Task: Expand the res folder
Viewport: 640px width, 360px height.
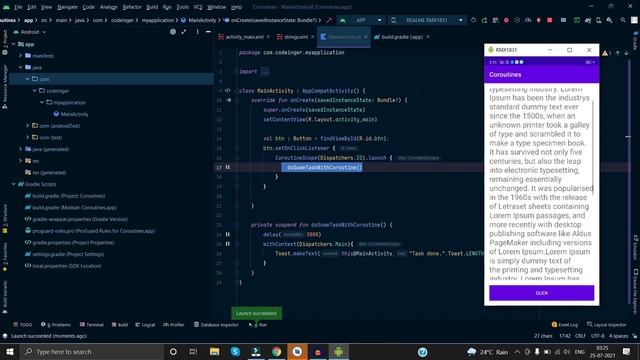Action: click(x=21, y=161)
